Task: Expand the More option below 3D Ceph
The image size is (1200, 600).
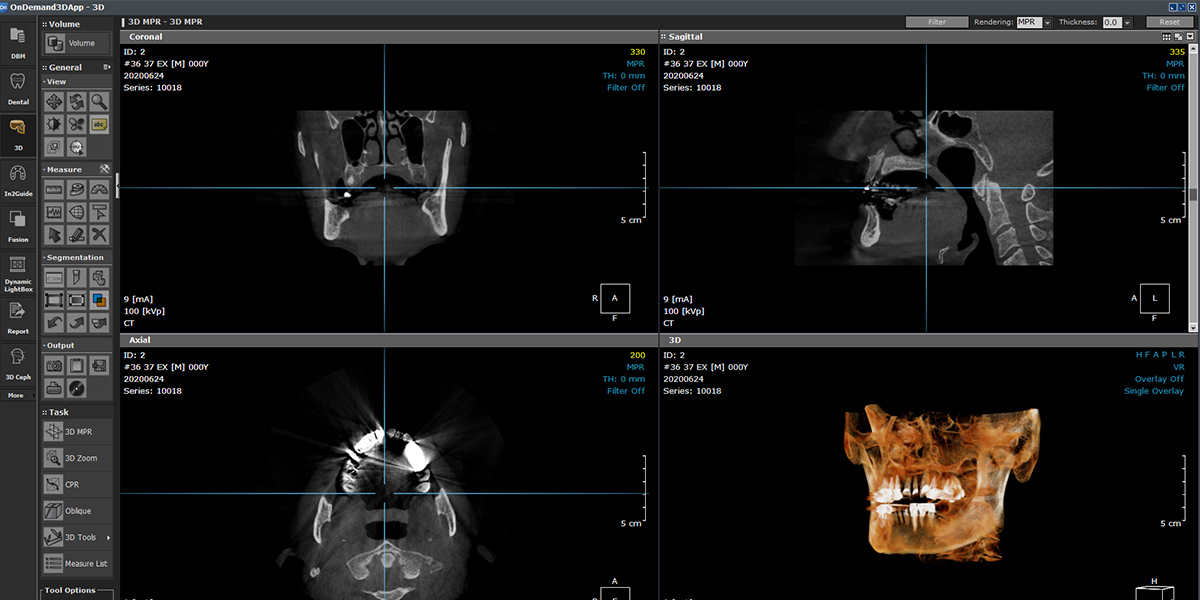Action: [16, 395]
